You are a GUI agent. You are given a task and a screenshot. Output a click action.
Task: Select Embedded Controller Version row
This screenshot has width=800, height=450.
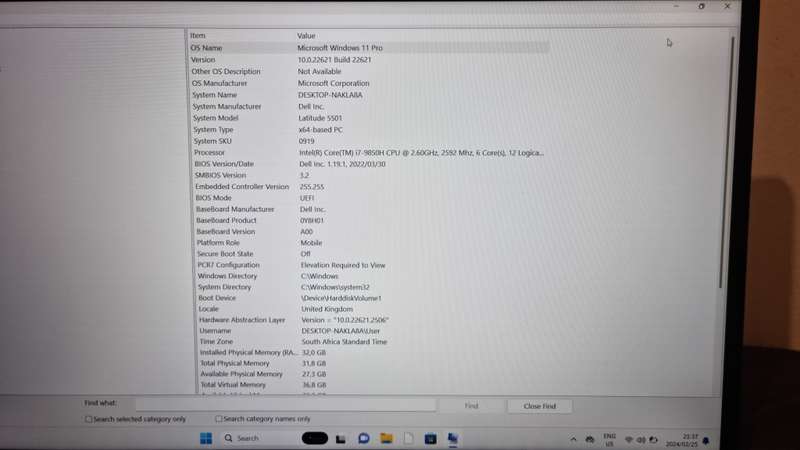click(x=372, y=187)
